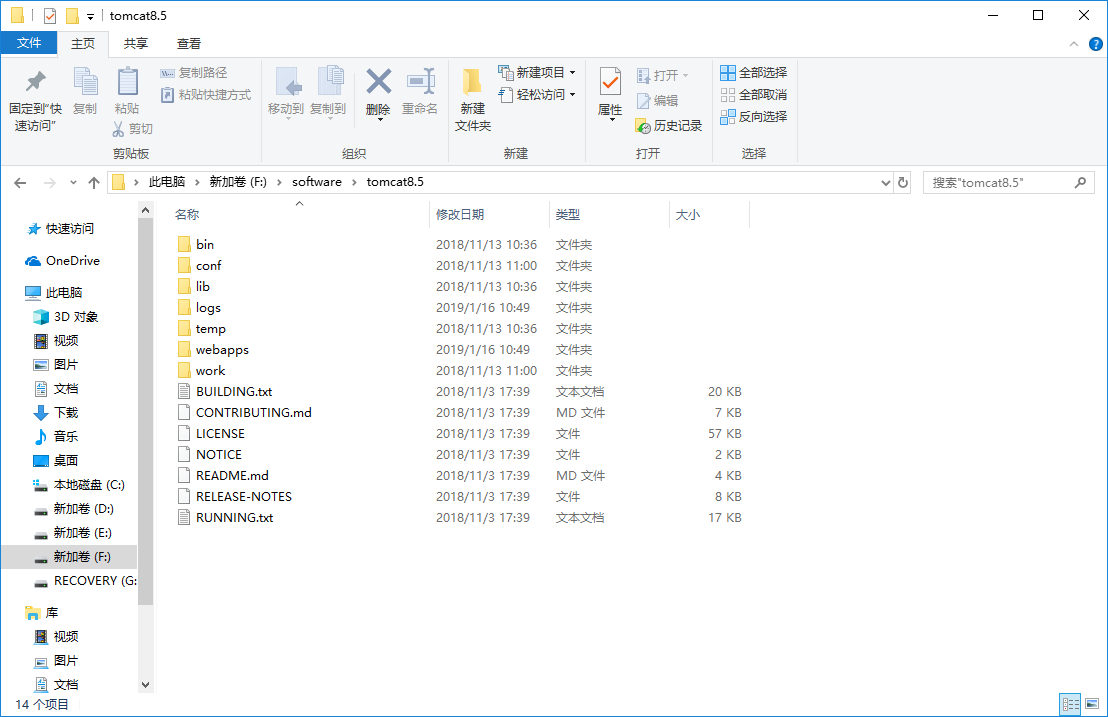Screen dimensions: 1108x717
Task: Select RUNNING.txt file
Action: [x=225, y=518]
